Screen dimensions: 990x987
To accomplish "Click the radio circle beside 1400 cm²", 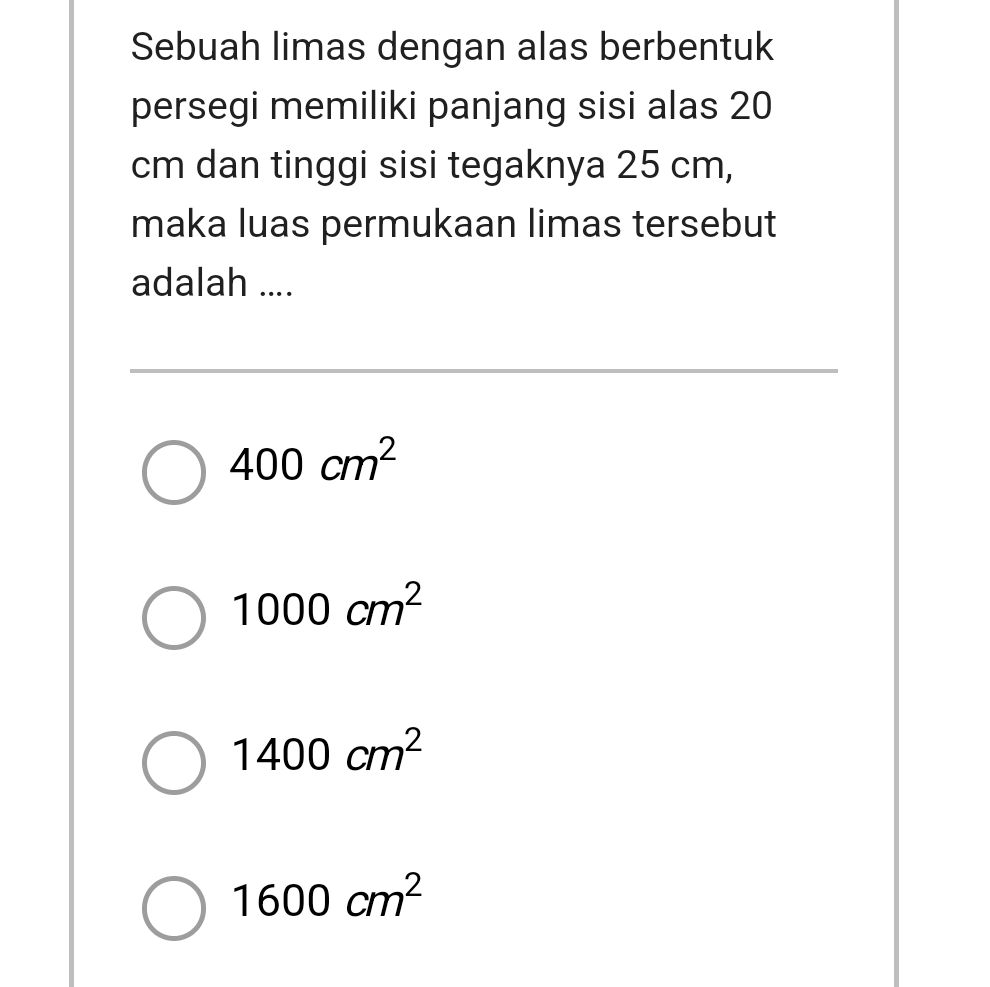I will coord(173,764).
